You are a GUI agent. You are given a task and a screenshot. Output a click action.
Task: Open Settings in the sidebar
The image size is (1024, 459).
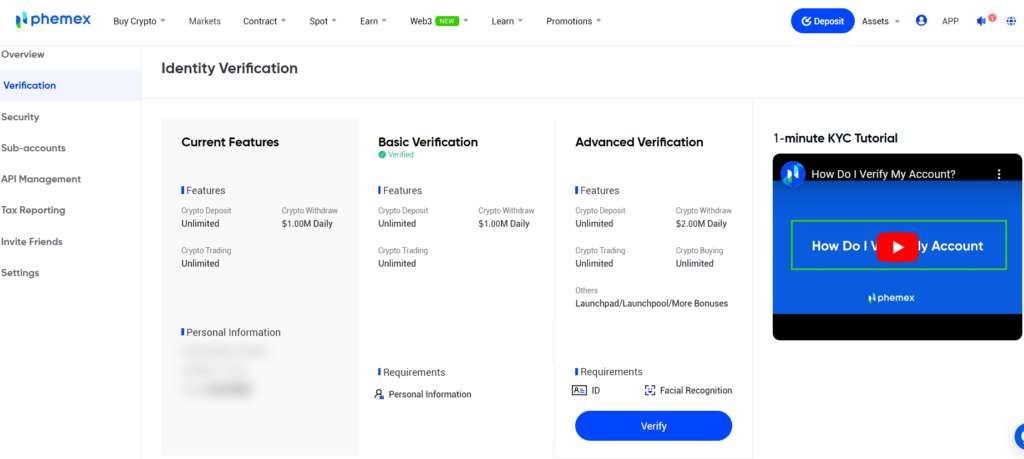point(20,272)
